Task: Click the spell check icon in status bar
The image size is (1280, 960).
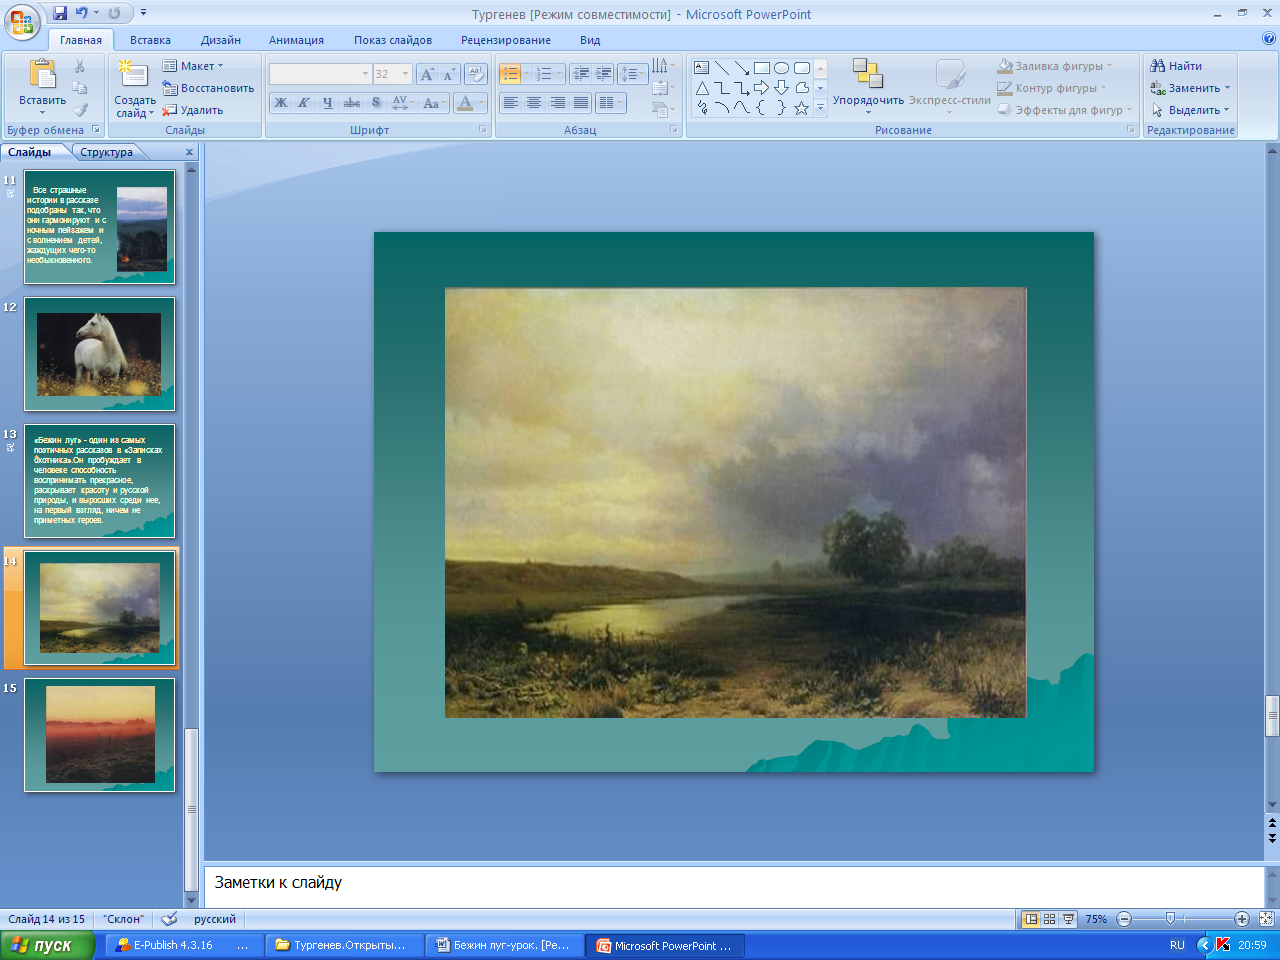Action: coord(169,919)
